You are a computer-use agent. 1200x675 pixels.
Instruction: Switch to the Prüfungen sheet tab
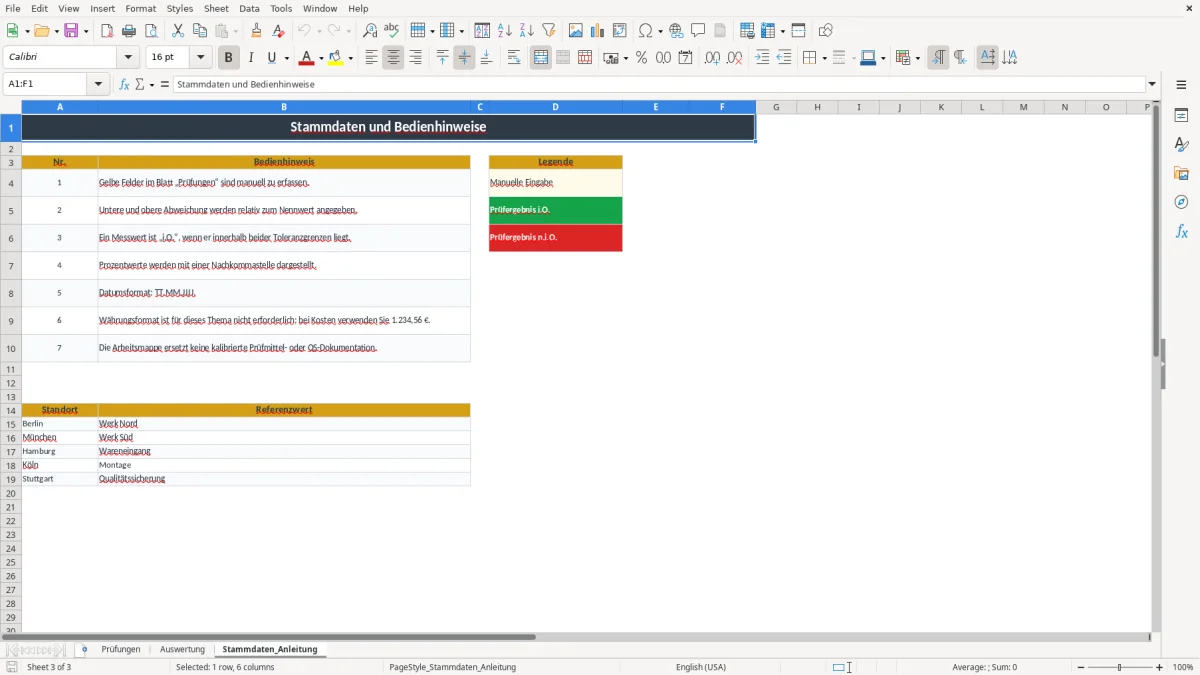[x=121, y=649]
